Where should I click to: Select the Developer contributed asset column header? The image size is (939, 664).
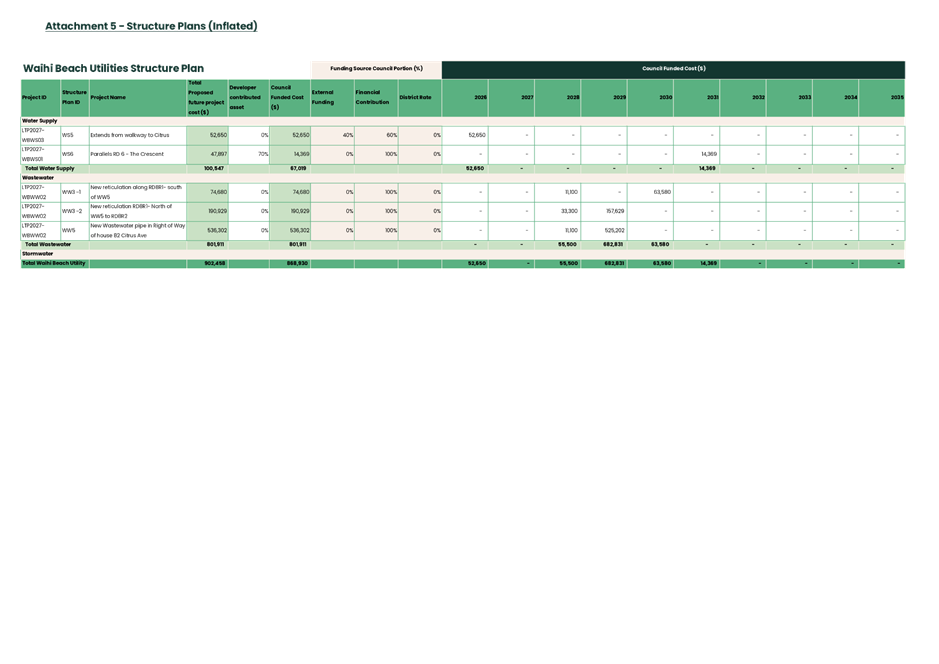pos(247,97)
